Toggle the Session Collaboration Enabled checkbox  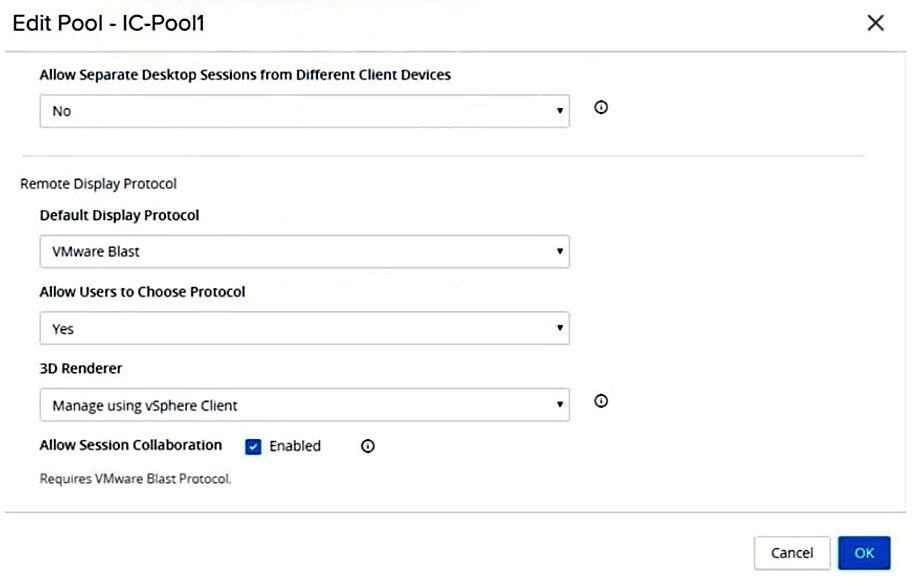click(253, 447)
